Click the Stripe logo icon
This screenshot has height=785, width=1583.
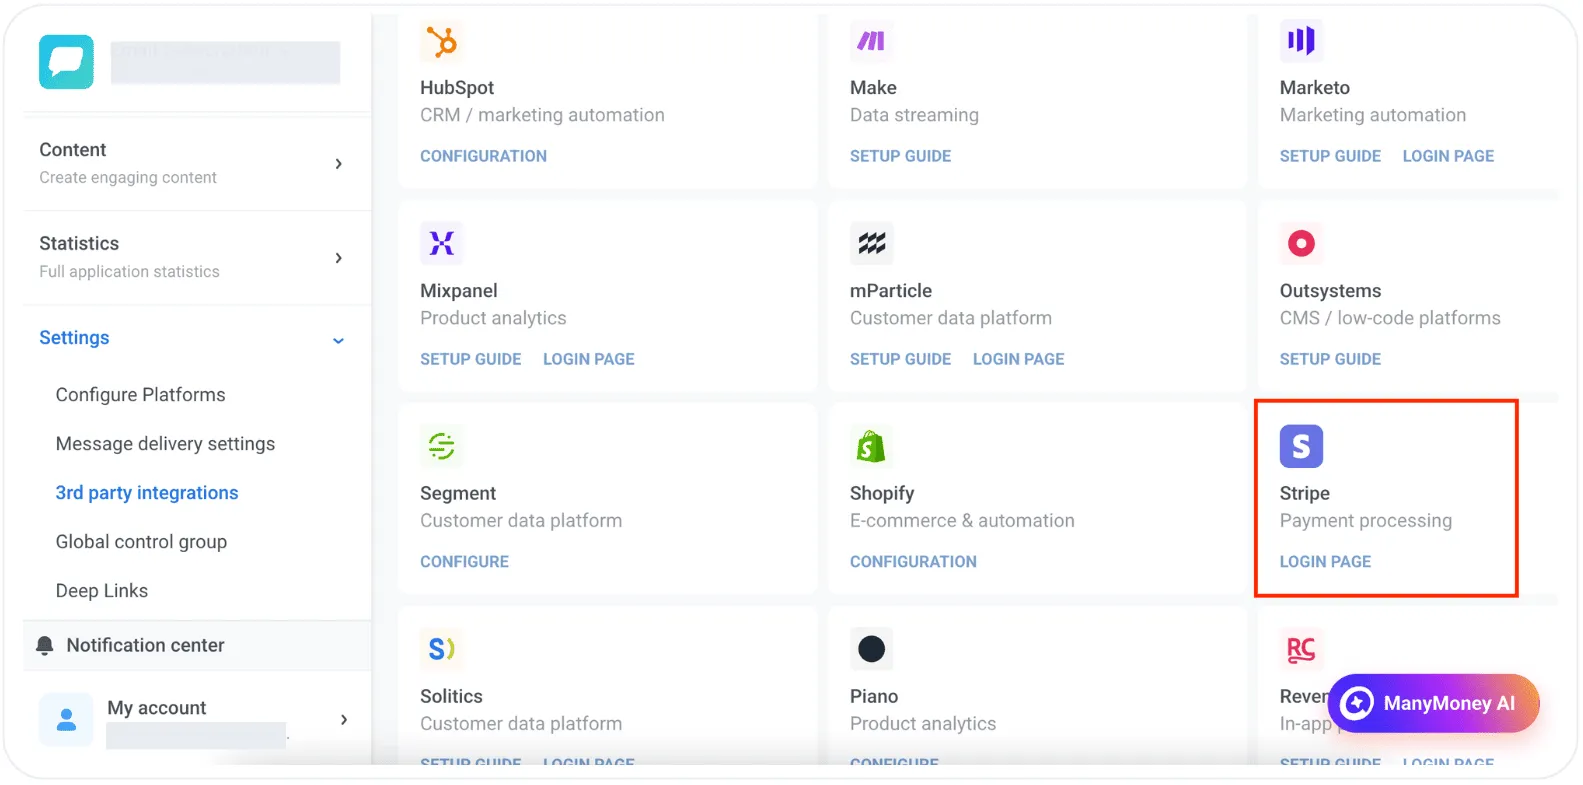1301,446
